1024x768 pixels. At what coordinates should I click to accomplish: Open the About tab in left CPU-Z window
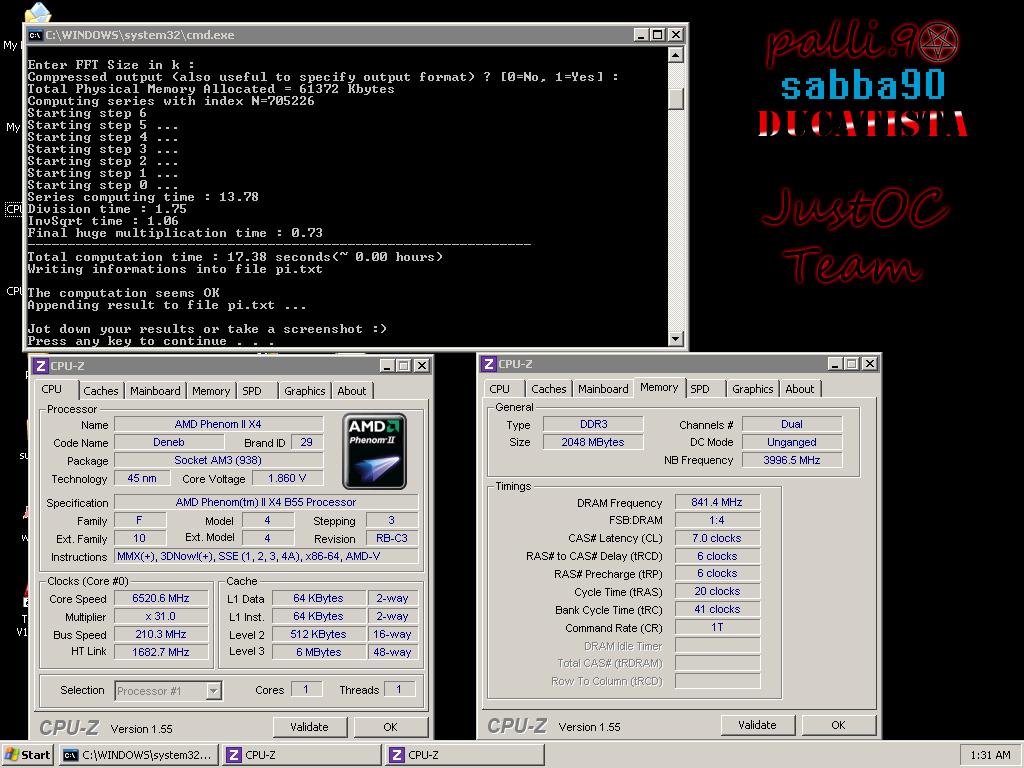(352, 391)
